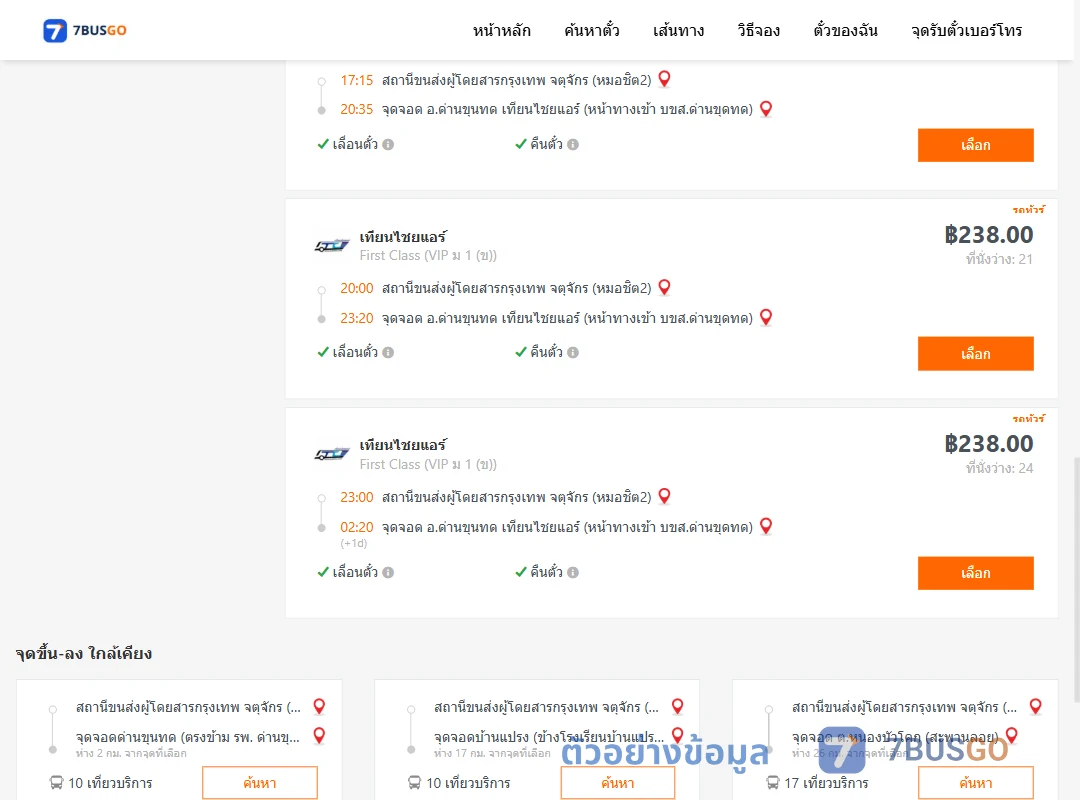The width and height of the screenshot is (1080, 800).
Task: Click the 20:00 departure time
Action: pyautogui.click(x=357, y=288)
